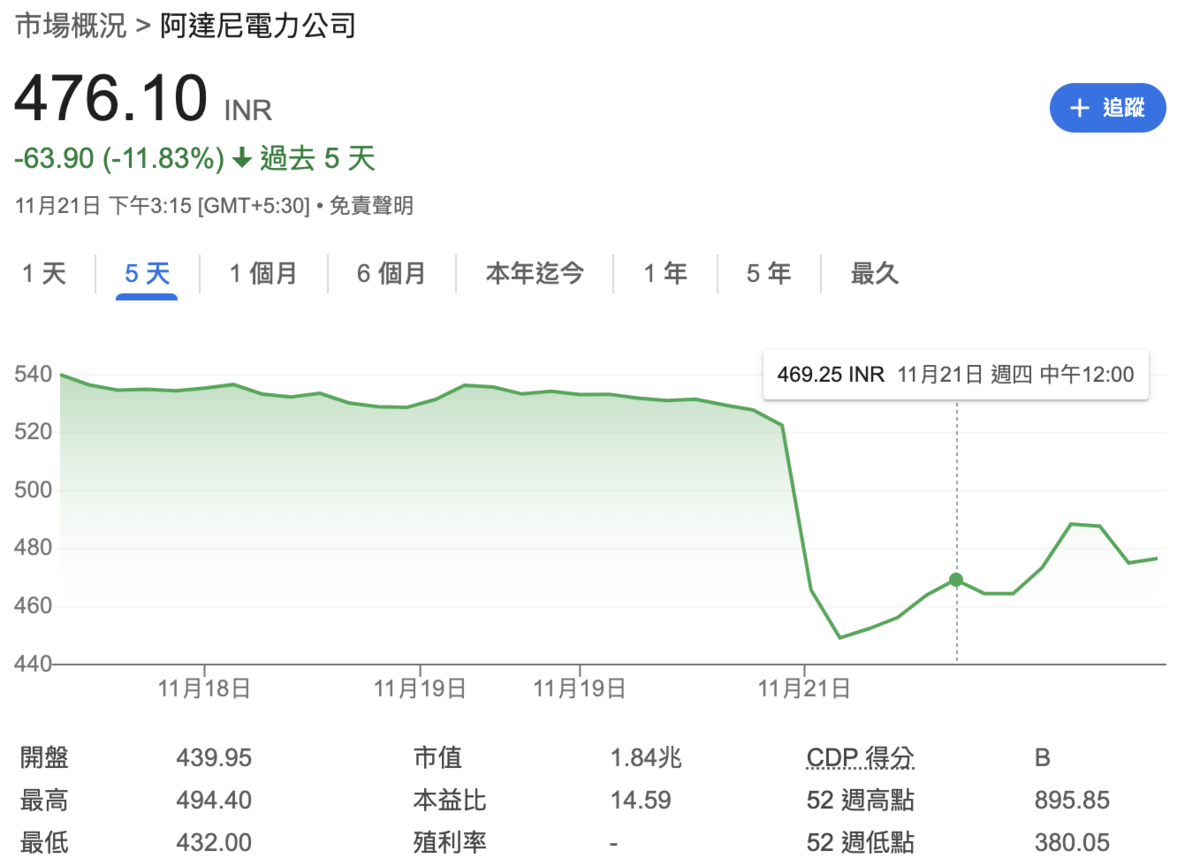1200x866 pixels.
Task: Click the 市場概況 breadcrumb link
Action: [x=70, y=26]
